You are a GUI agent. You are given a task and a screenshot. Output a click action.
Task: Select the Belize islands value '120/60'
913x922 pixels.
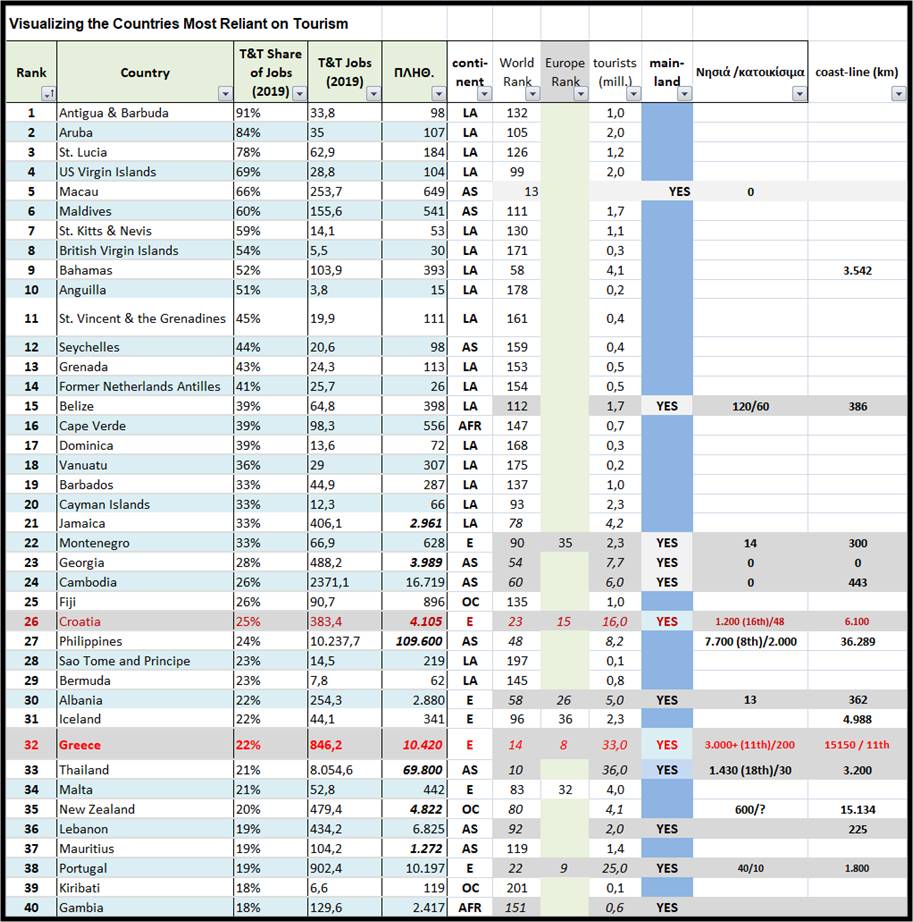coord(750,406)
